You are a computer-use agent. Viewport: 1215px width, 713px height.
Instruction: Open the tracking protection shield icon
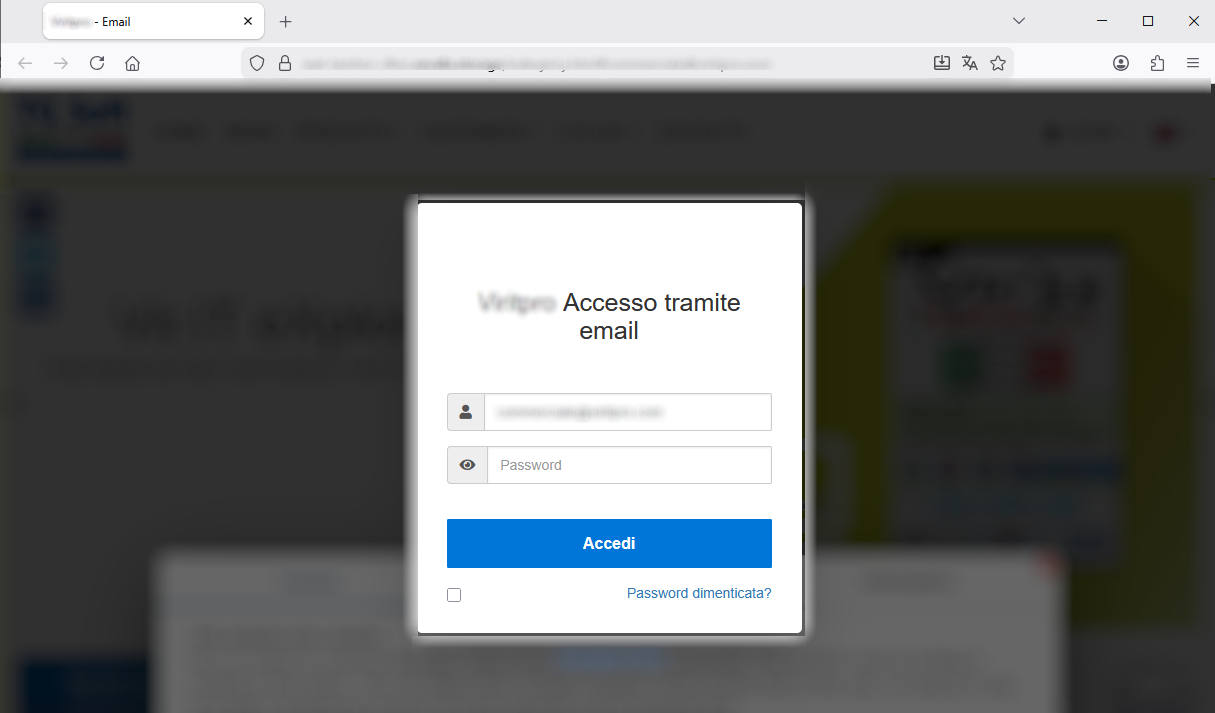coord(257,63)
